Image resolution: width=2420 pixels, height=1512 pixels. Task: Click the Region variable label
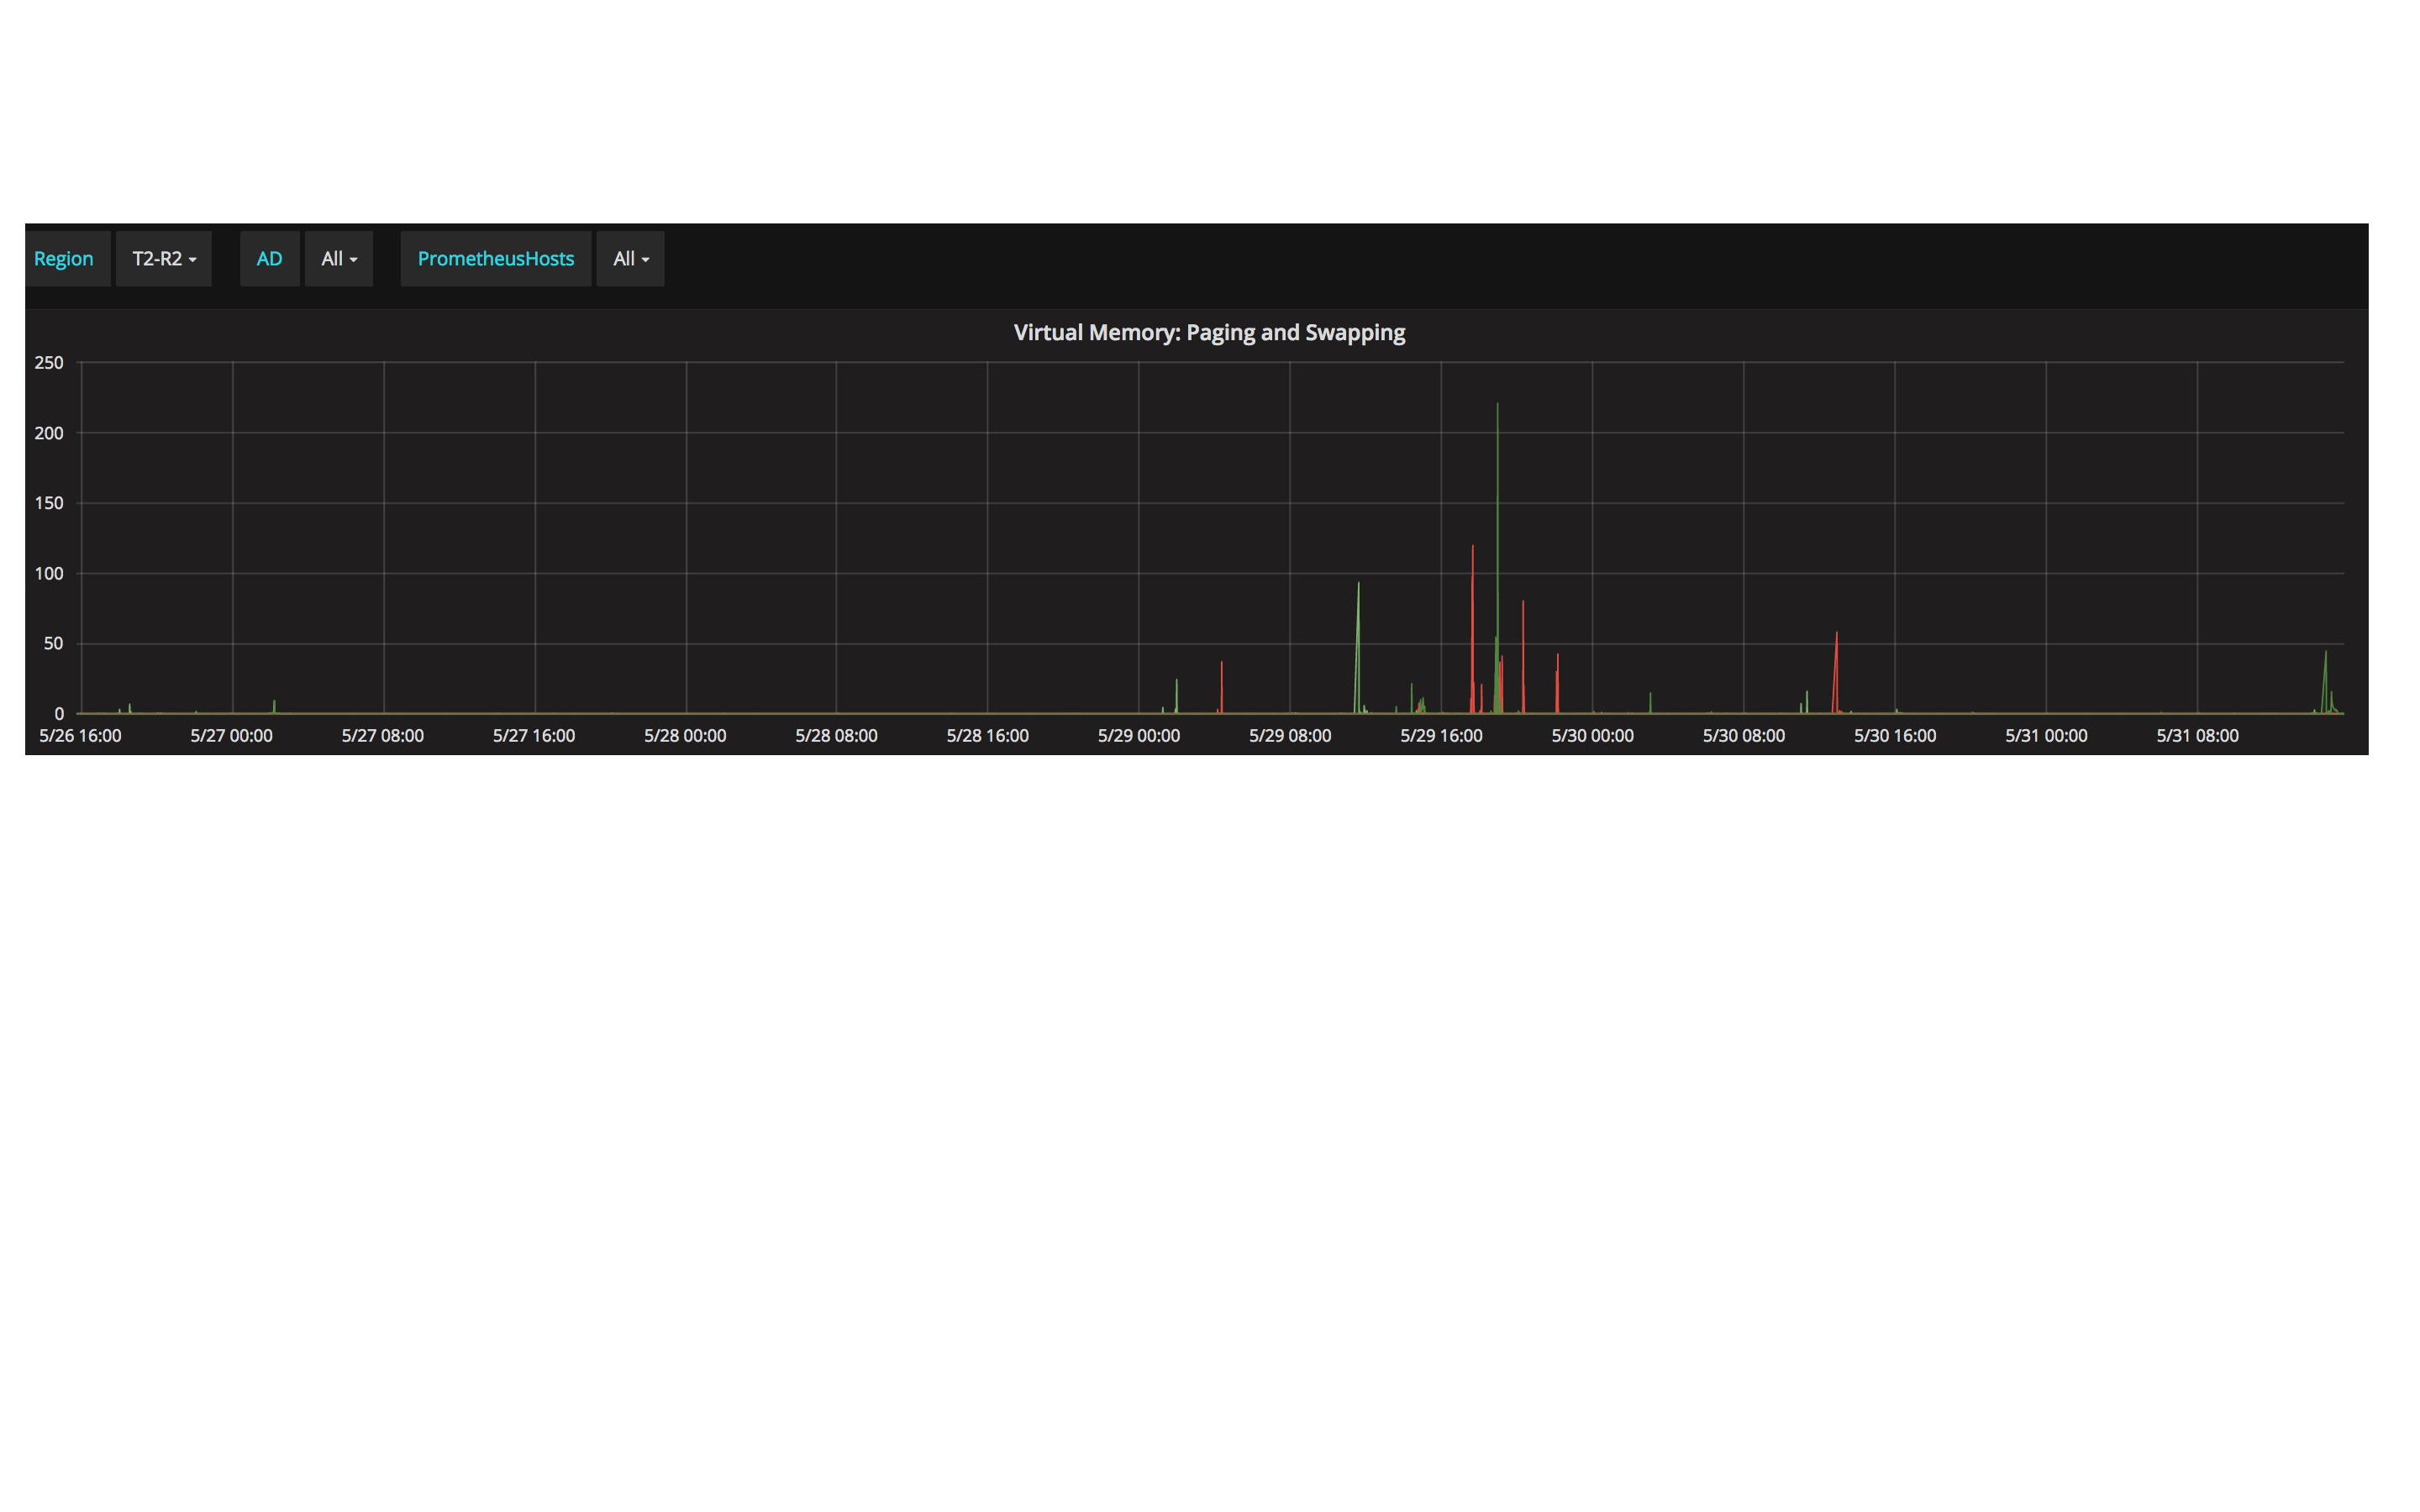click(x=64, y=259)
